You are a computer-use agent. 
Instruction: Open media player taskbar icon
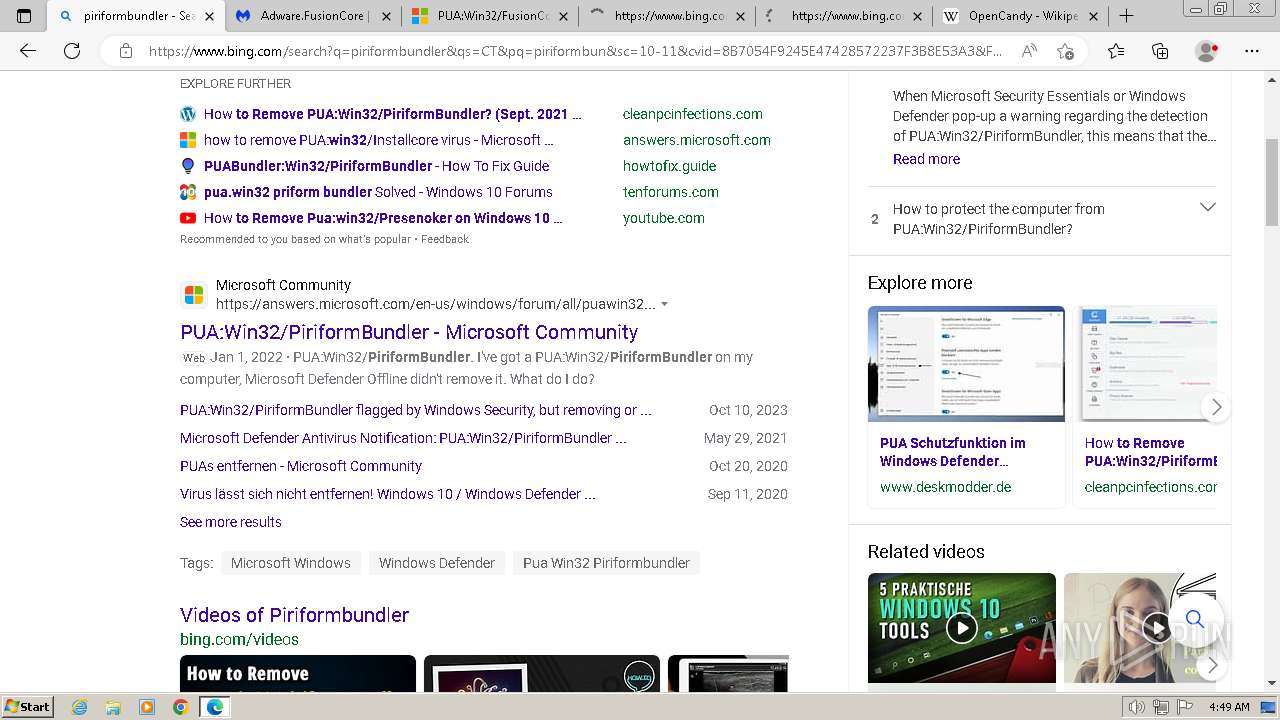[x=147, y=707]
